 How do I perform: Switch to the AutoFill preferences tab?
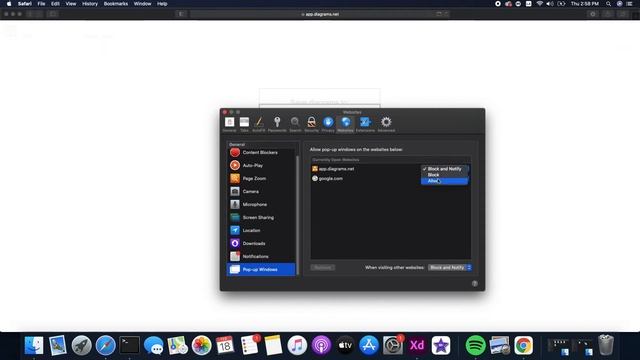tap(258, 124)
